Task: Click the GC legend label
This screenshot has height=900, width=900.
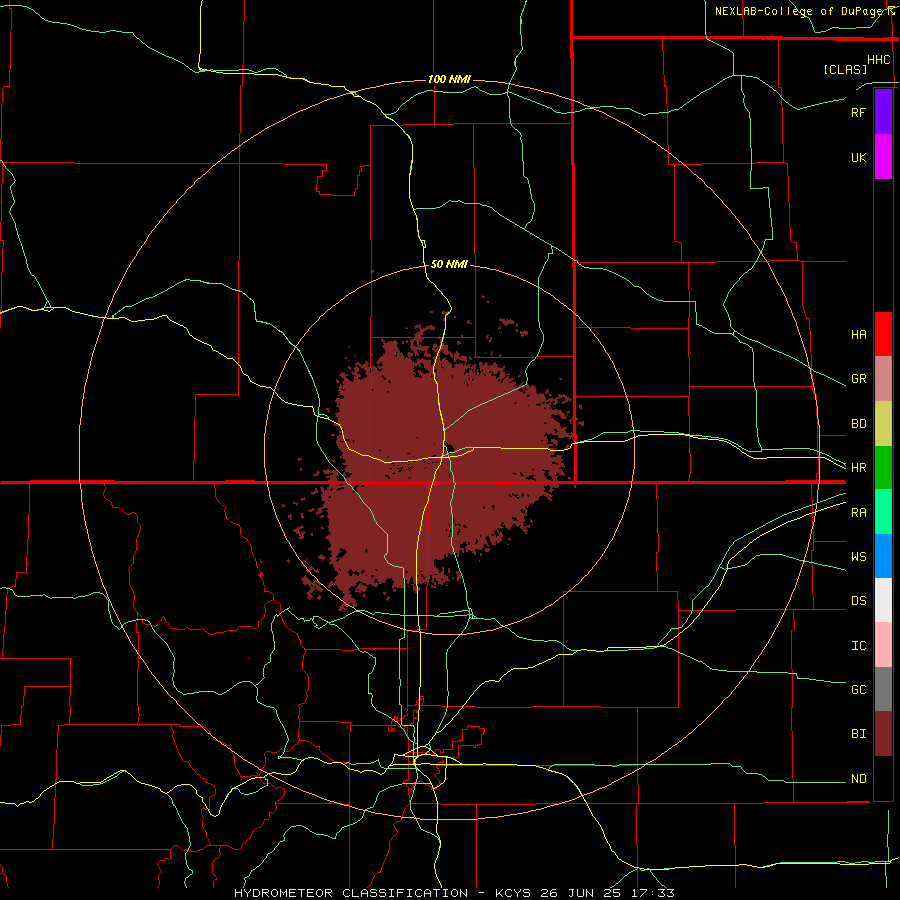Action: click(858, 690)
